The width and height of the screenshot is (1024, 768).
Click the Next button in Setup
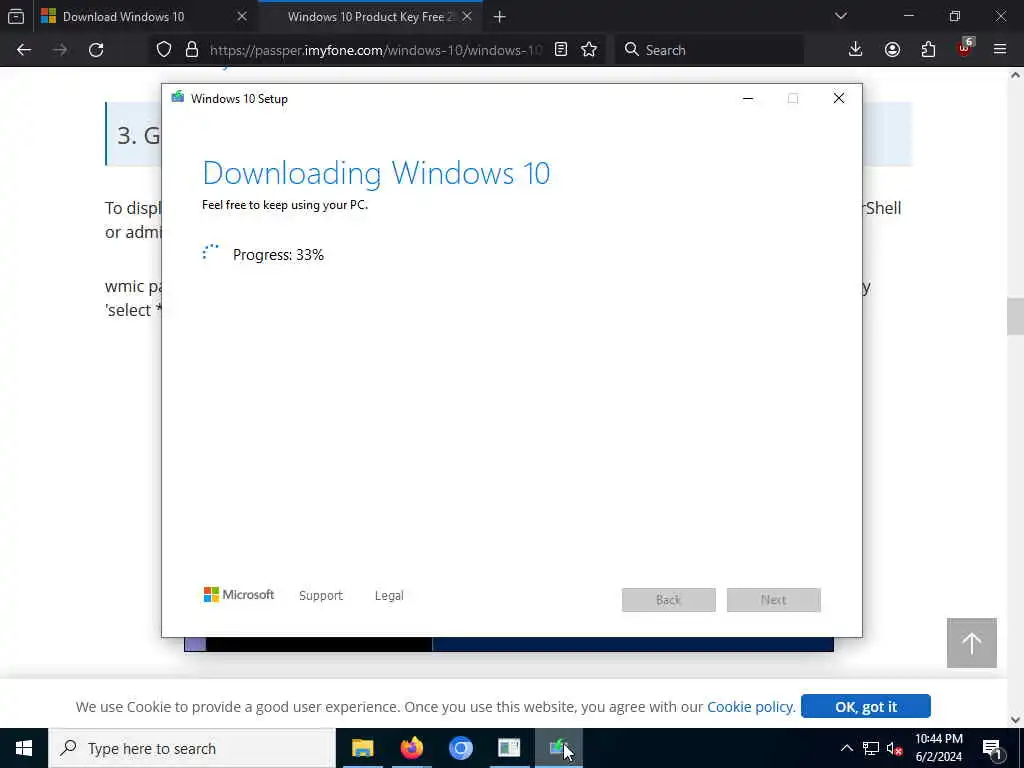coord(774,600)
